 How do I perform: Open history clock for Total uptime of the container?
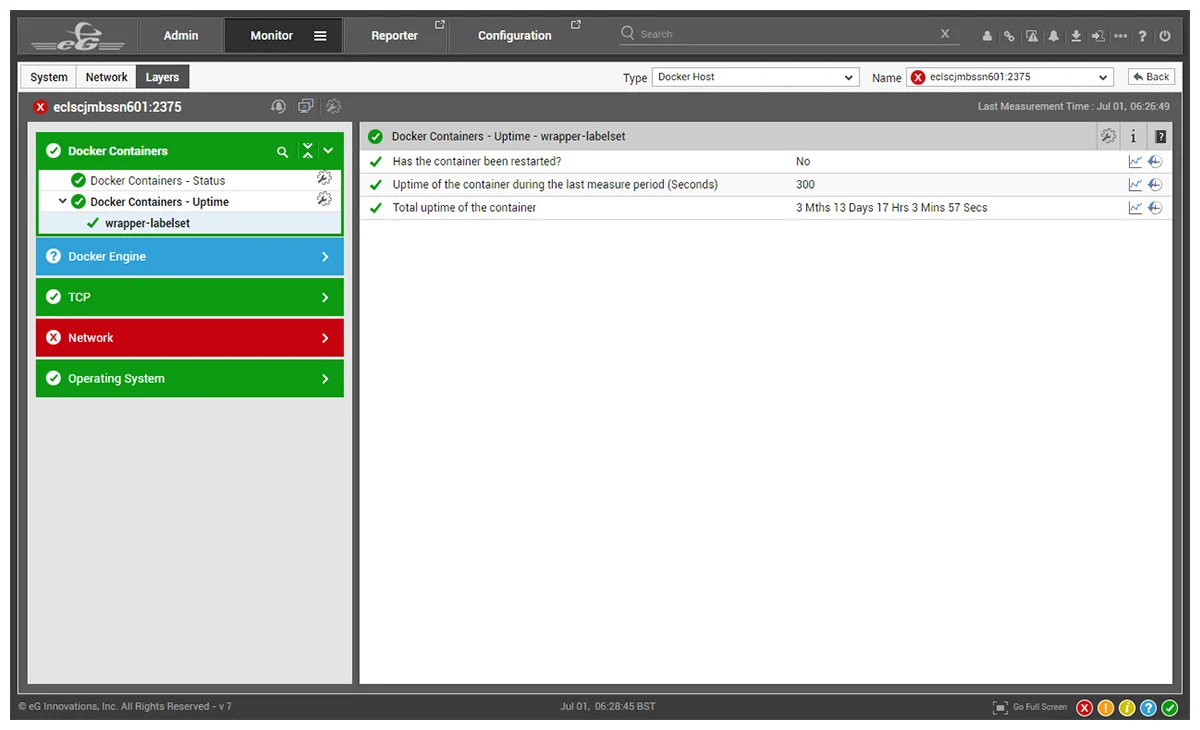pyautogui.click(x=1155, y=208)
